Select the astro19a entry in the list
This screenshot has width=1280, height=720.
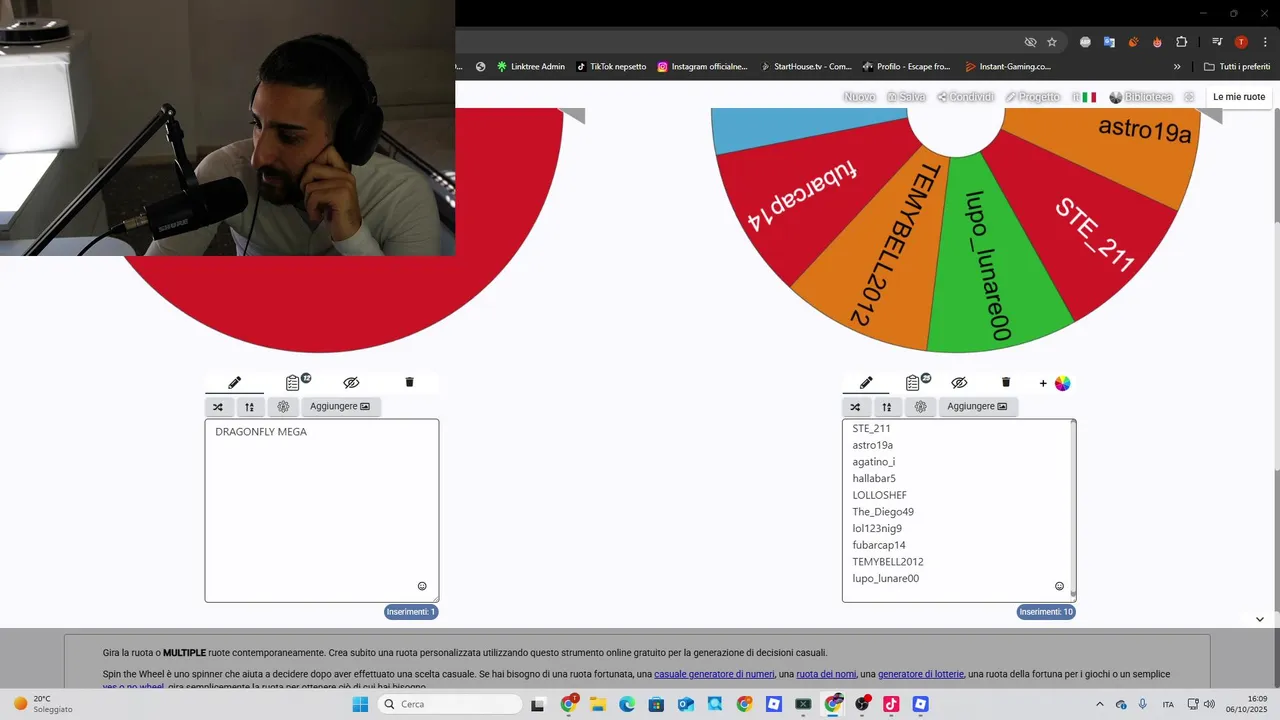pos(872,445)
